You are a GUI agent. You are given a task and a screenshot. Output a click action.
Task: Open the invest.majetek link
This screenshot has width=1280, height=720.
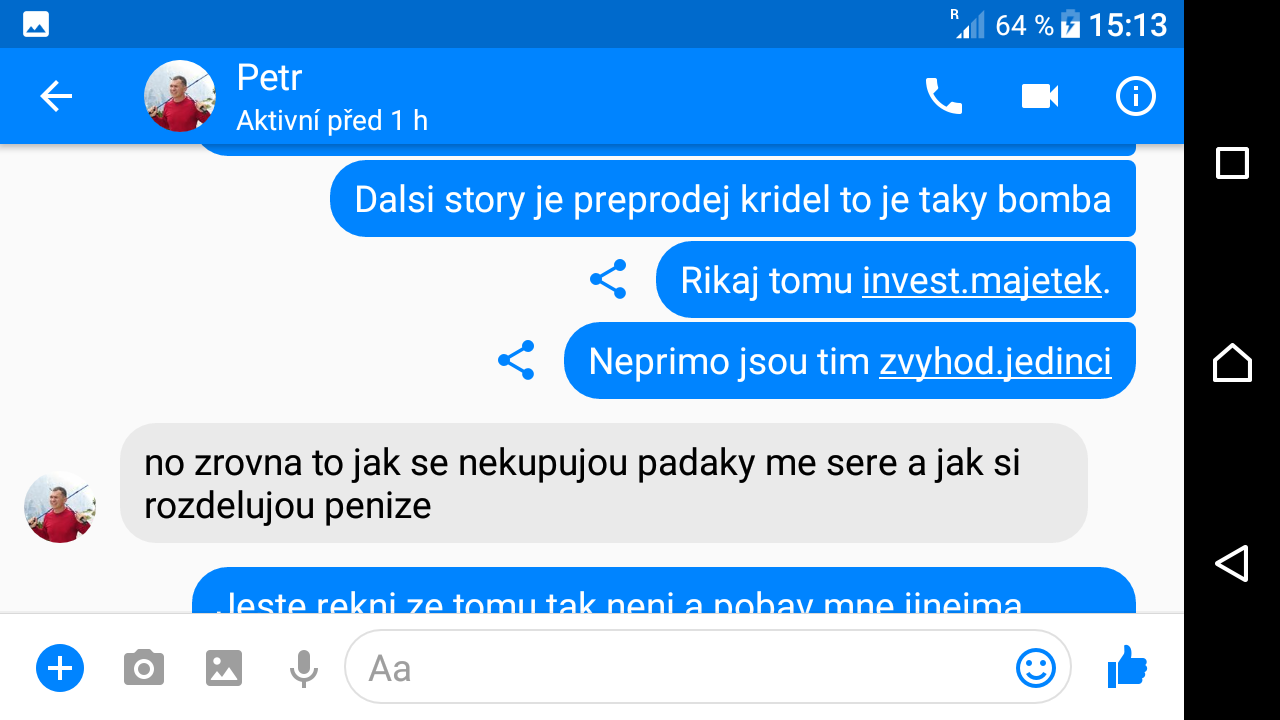982,280
